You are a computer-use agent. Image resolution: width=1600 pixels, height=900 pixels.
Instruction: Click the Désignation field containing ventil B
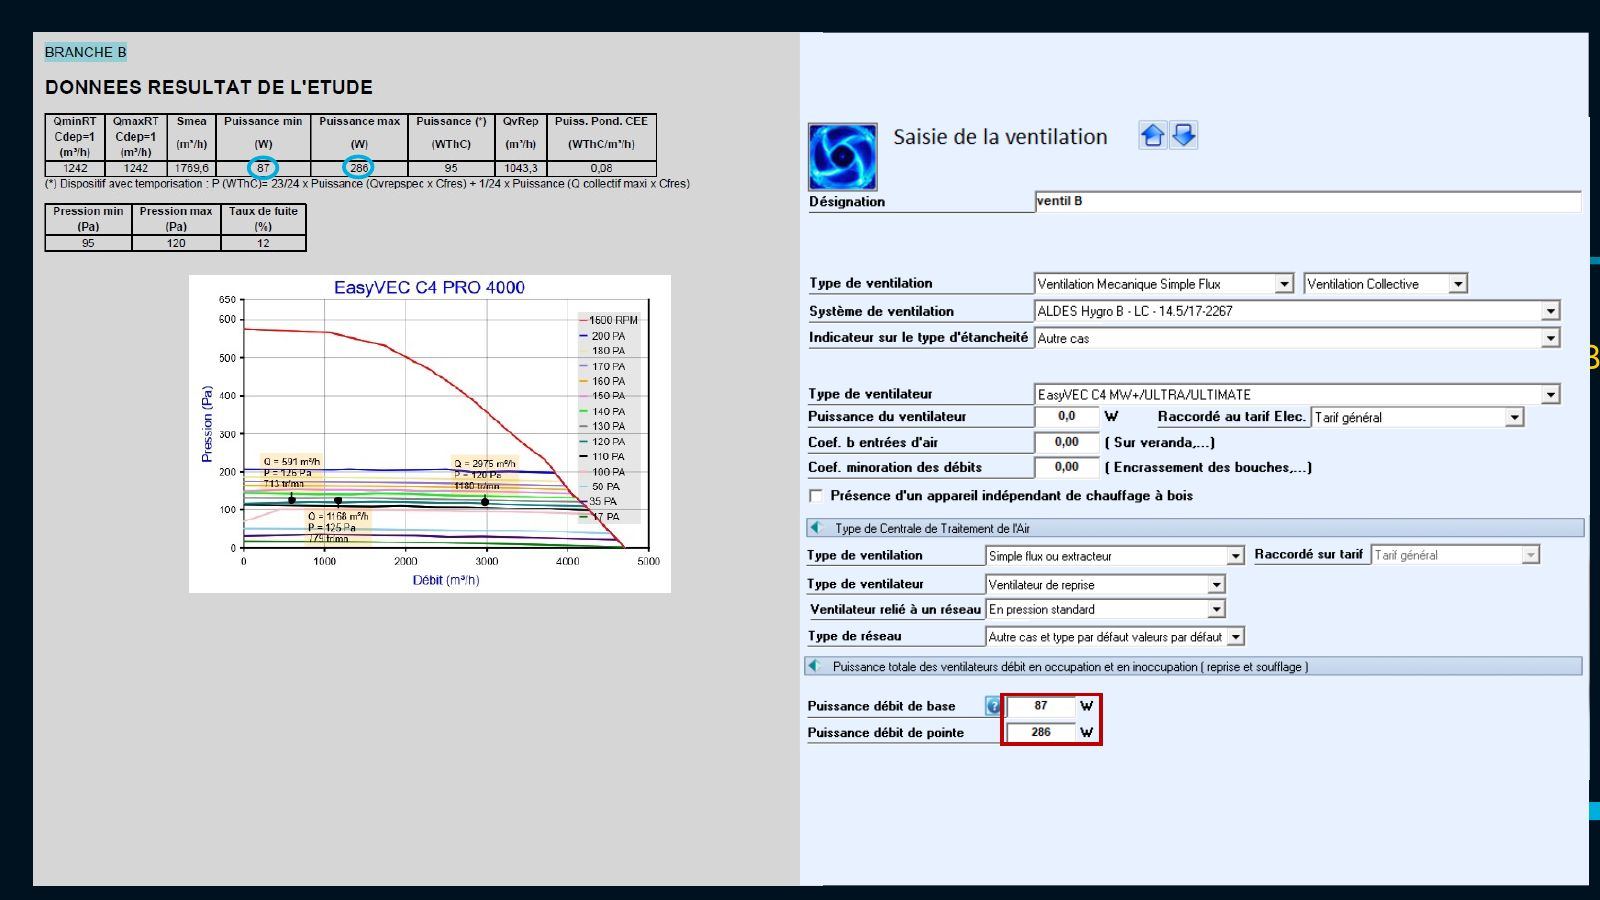click(x=1308, y=201)
